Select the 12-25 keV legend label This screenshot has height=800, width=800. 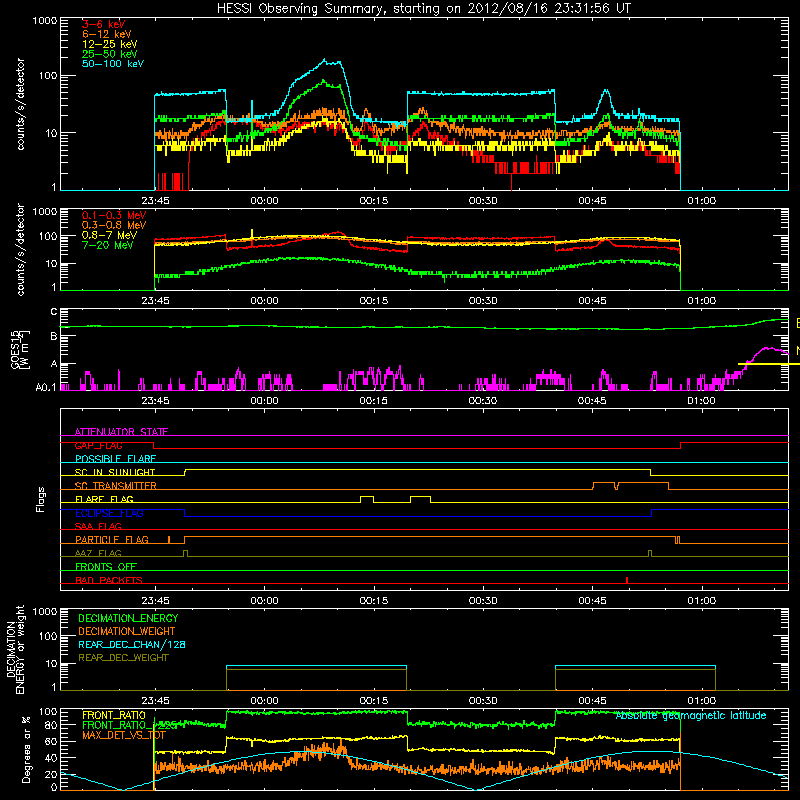coord(109,44)
